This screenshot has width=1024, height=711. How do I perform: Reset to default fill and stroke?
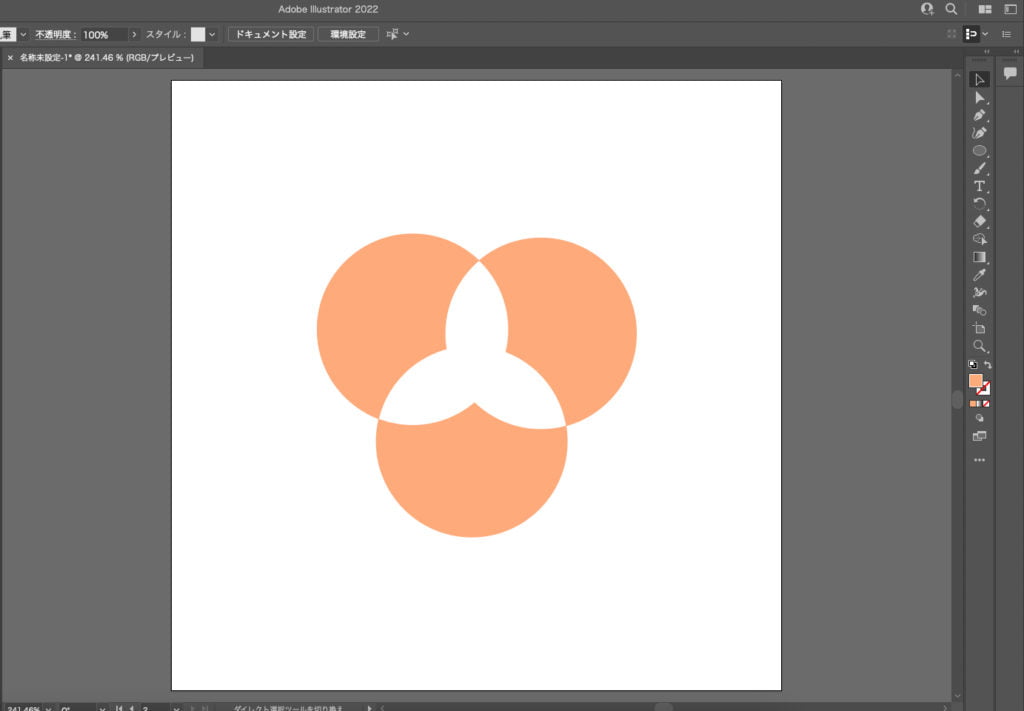point(972,365)
